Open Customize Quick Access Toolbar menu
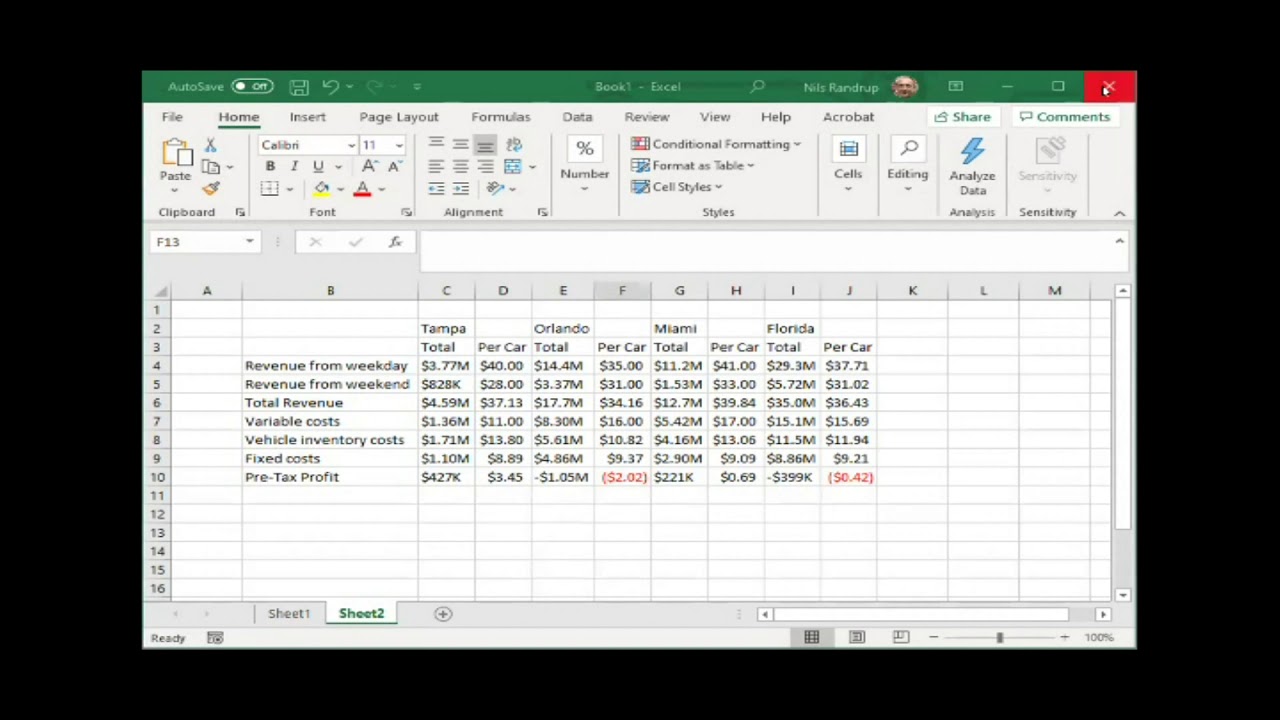Viewport: 1280px width, 720px height. [x=417, y=87]
